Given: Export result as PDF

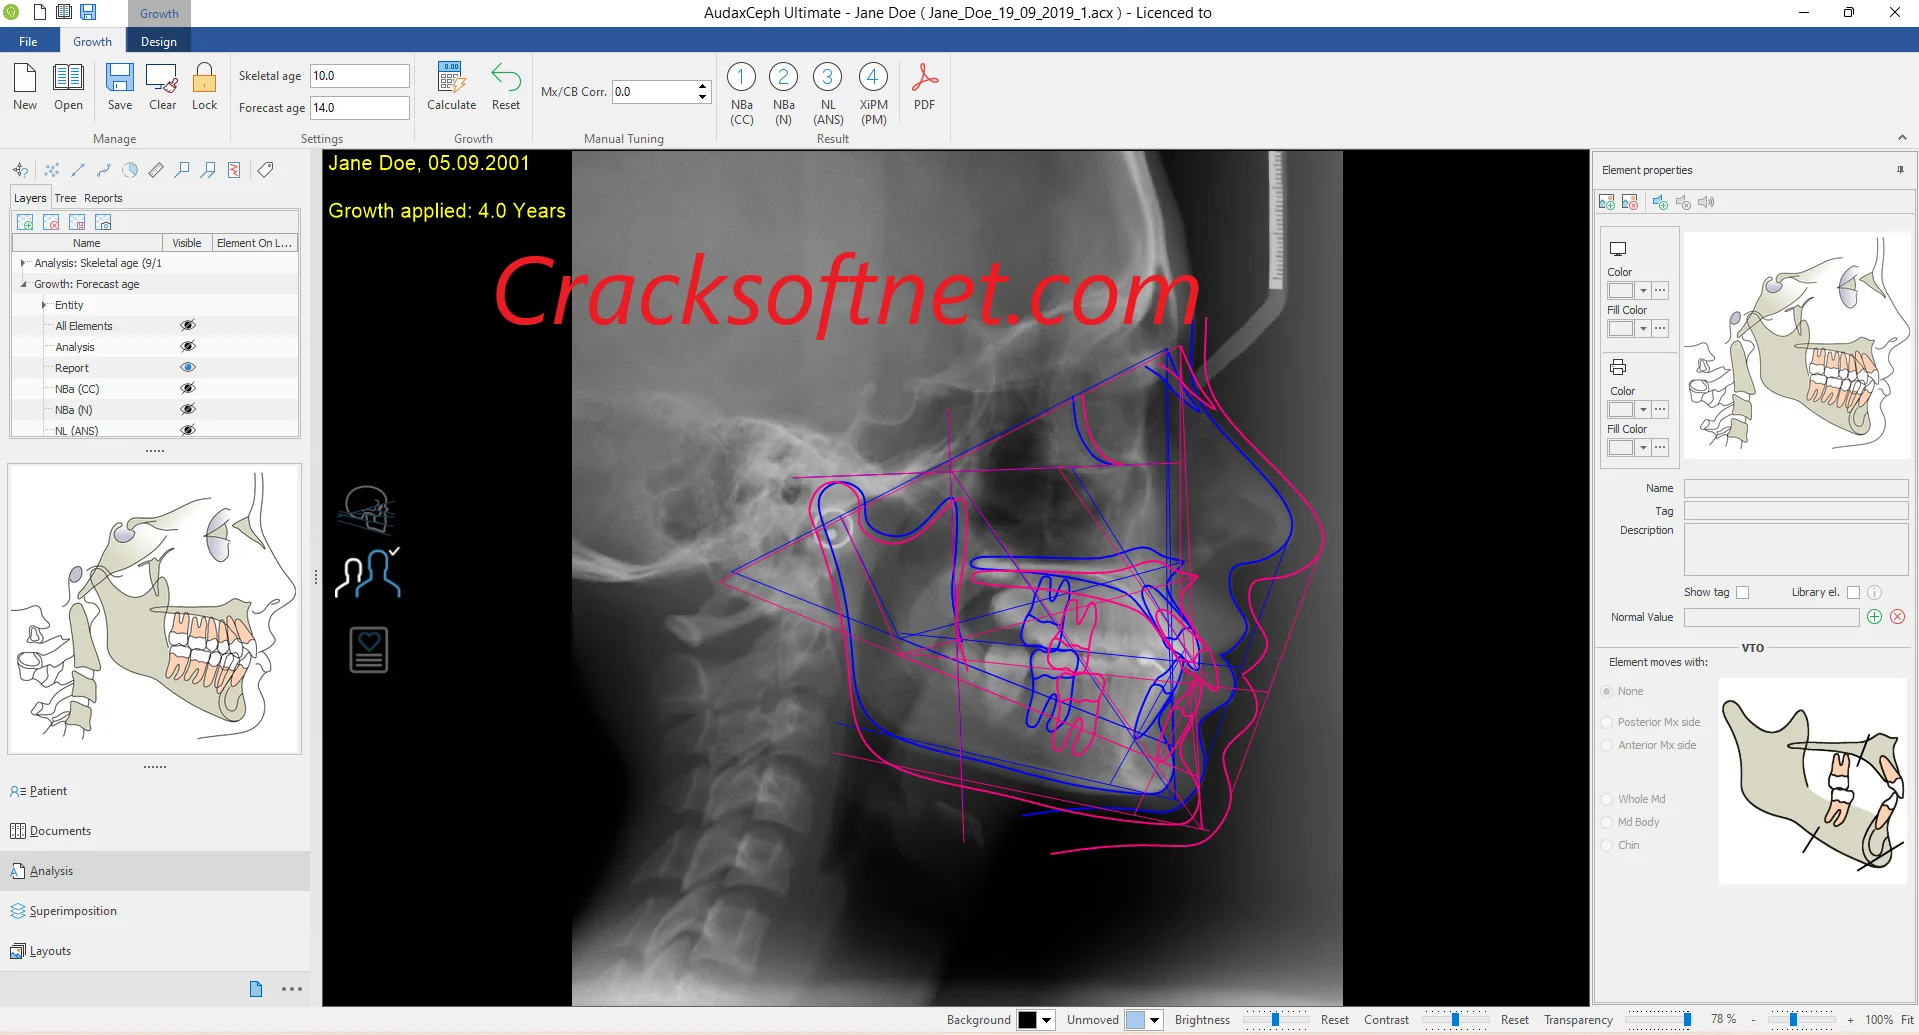Looking at the screenshot, I should point(924,78).
